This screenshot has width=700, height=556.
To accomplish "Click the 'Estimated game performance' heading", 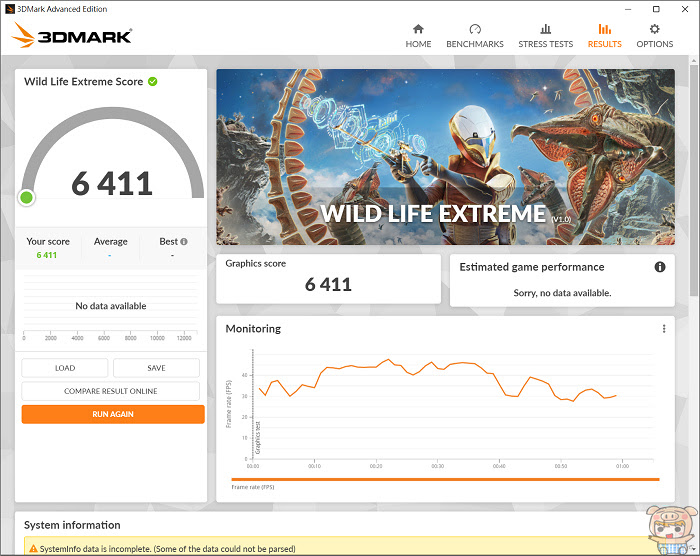I will [532, 267].
